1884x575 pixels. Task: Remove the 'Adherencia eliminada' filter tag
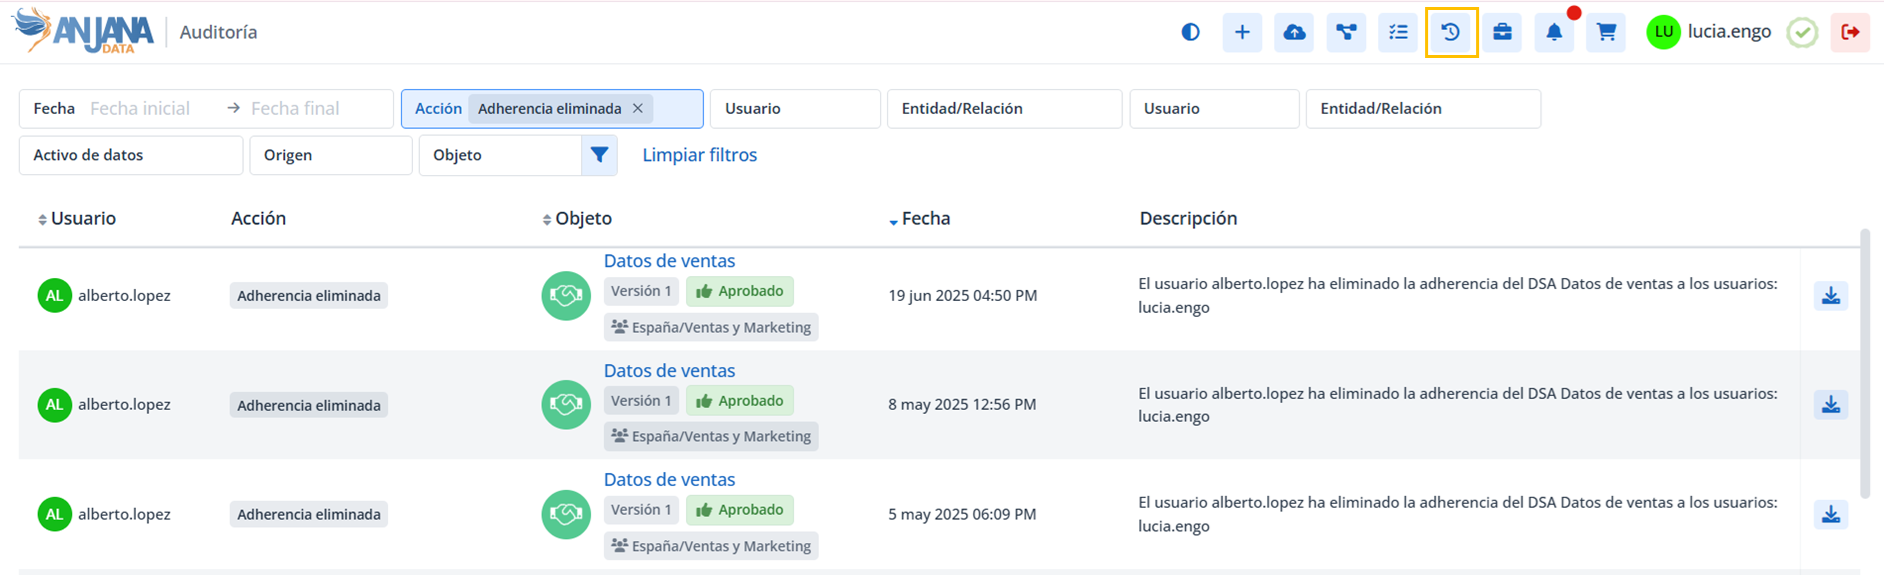tap(638, 108)
